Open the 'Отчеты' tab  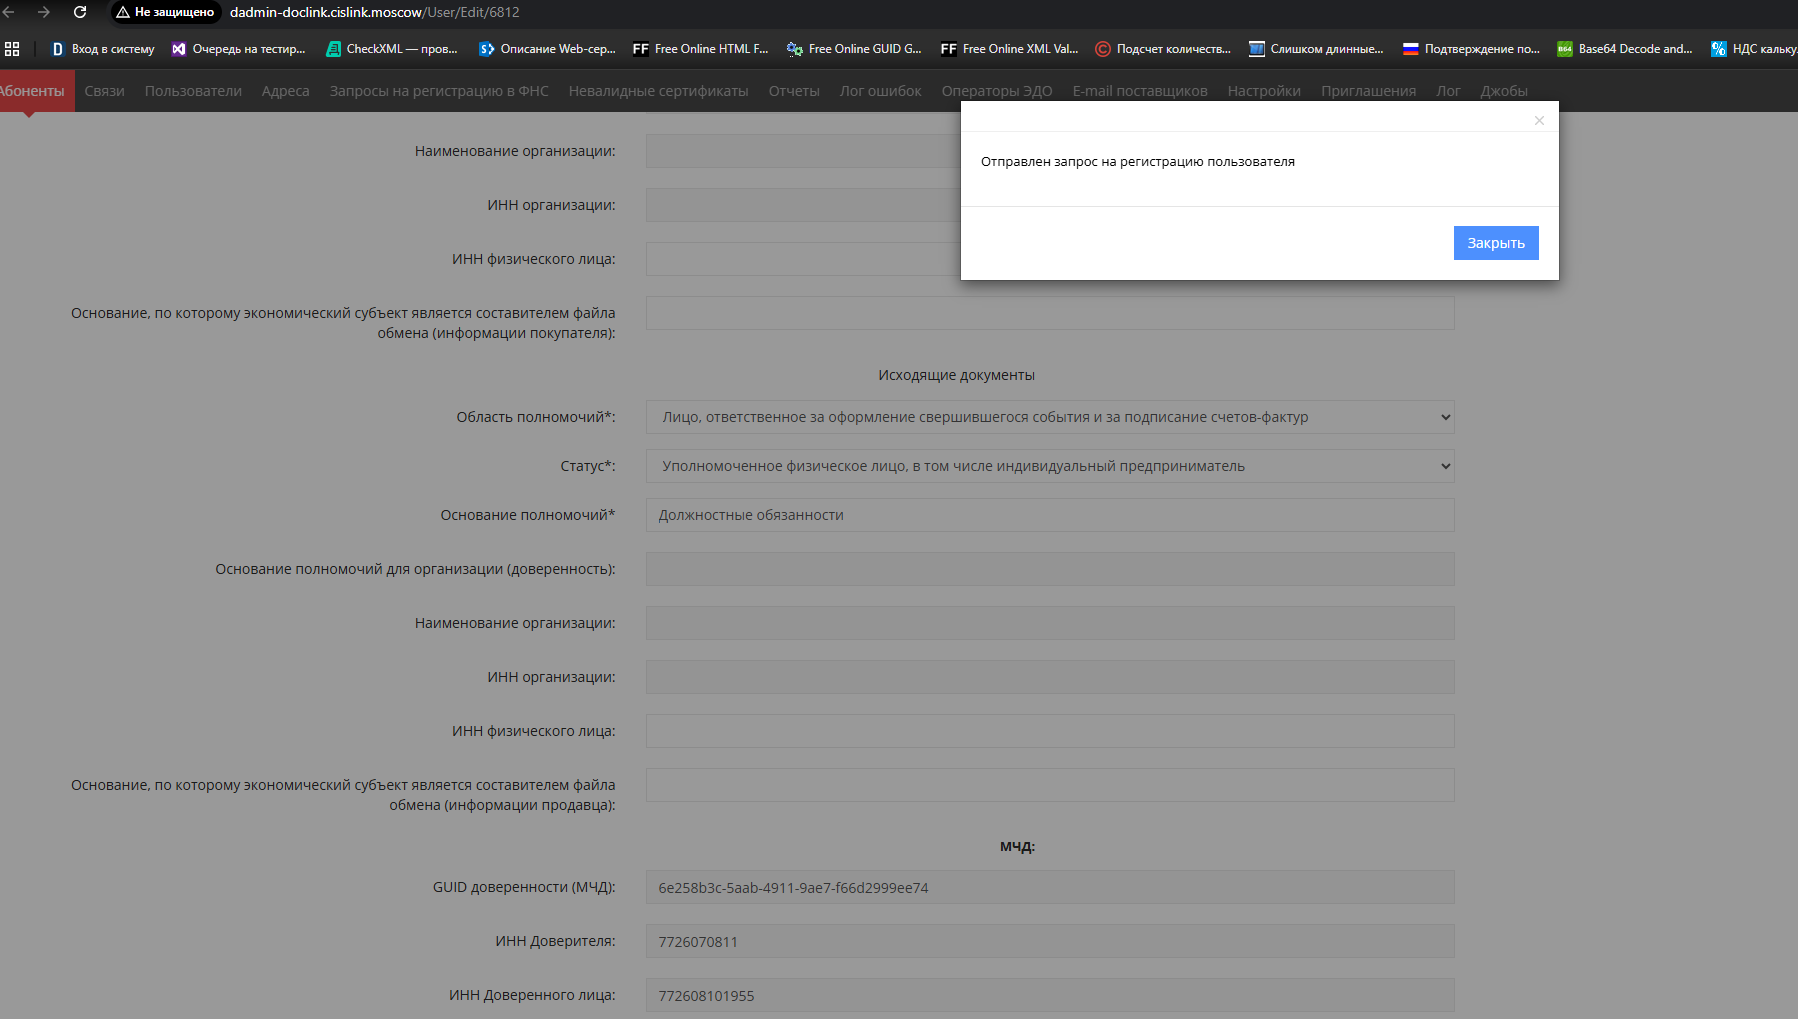(x=794, y=91)
